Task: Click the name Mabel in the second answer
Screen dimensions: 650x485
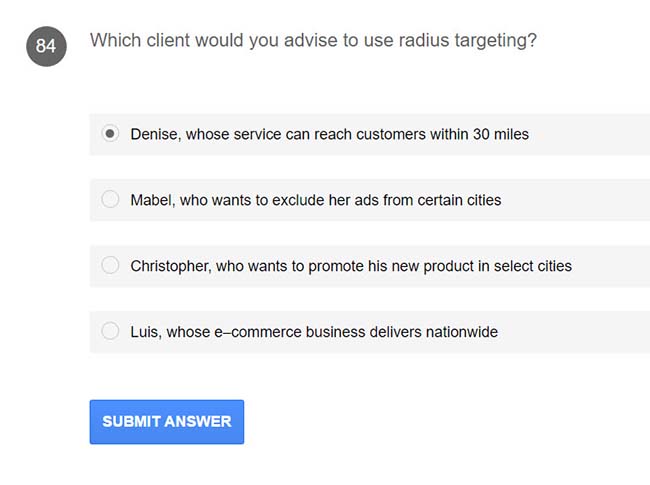Action: point(152,200)
